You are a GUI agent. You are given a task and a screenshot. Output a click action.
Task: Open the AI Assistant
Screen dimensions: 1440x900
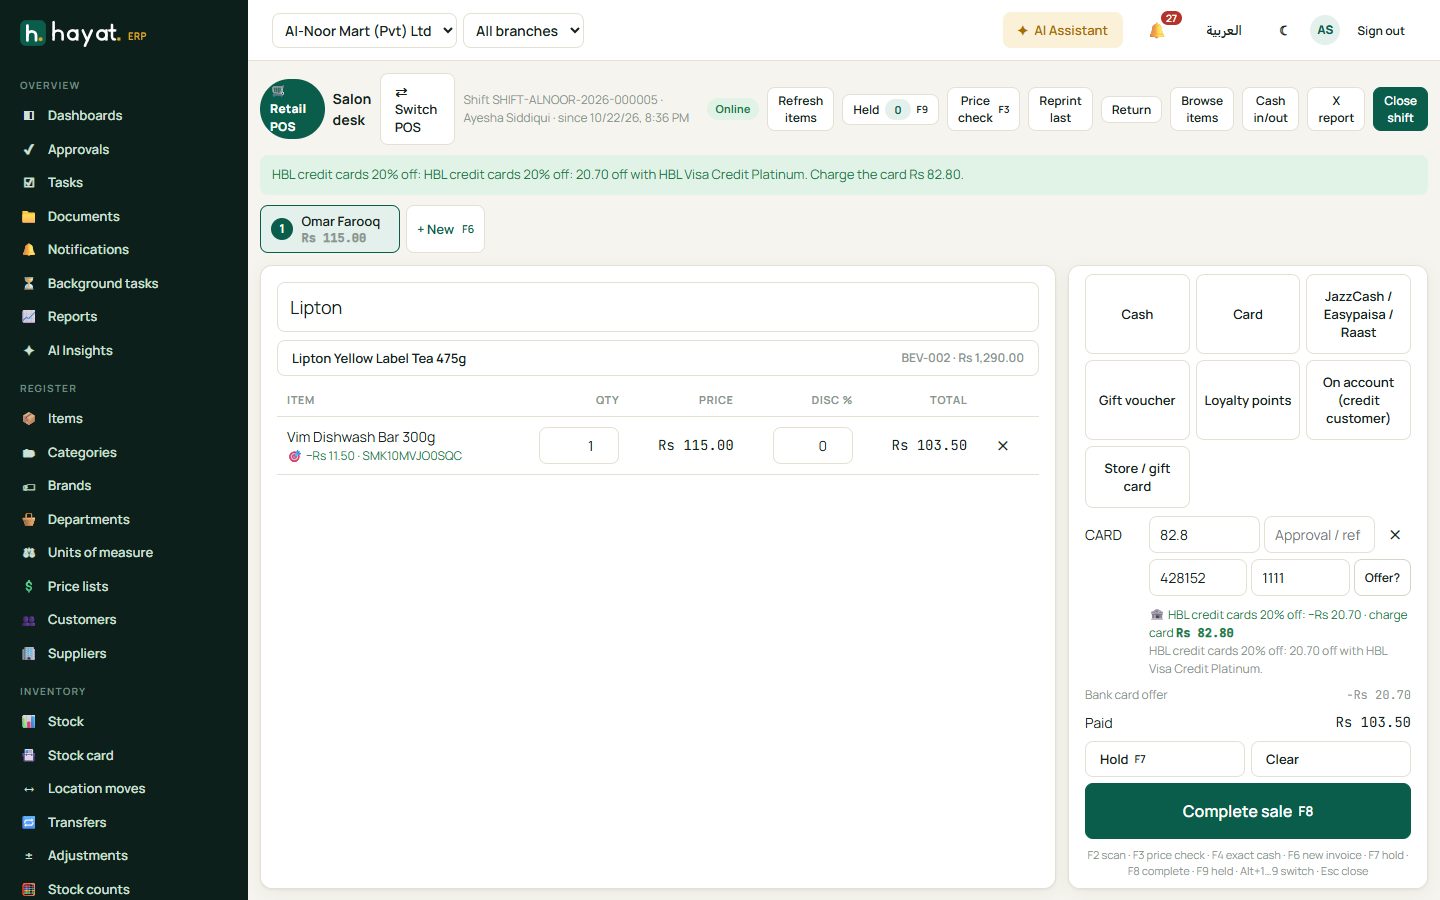1062,31
